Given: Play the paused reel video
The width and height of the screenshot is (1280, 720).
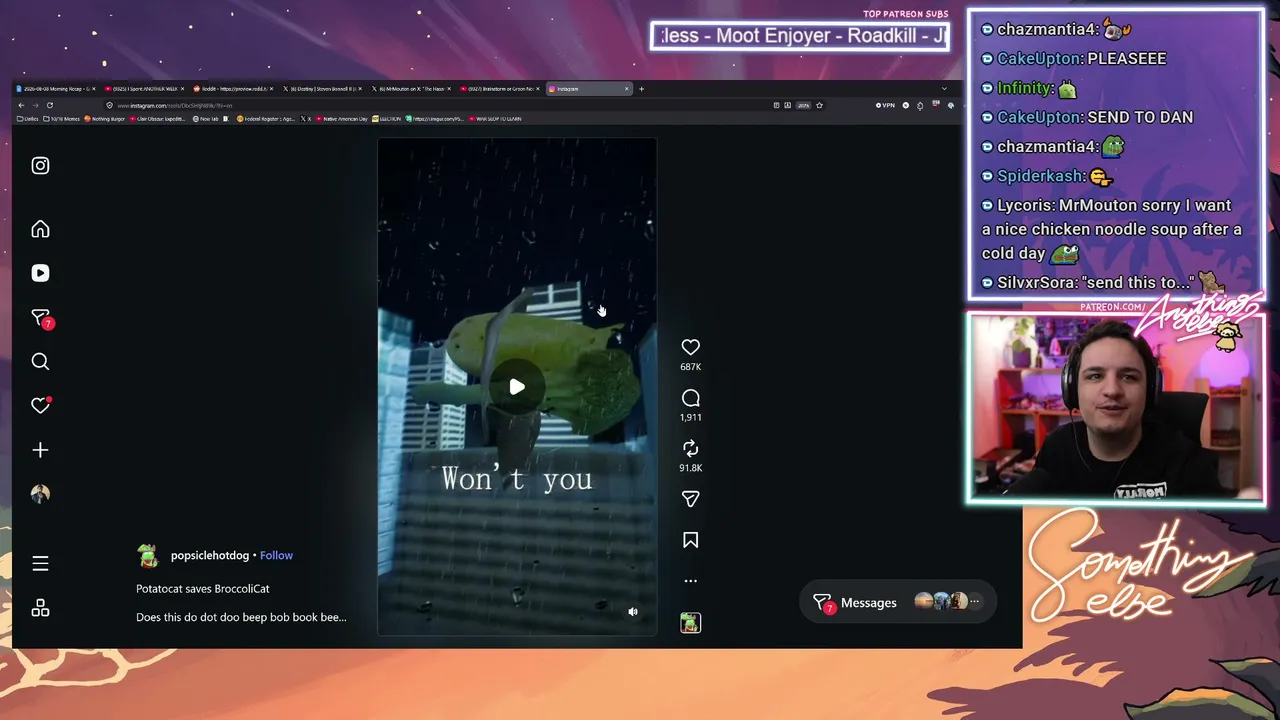Looking at the screenshot, I should (x=517, y=387).
